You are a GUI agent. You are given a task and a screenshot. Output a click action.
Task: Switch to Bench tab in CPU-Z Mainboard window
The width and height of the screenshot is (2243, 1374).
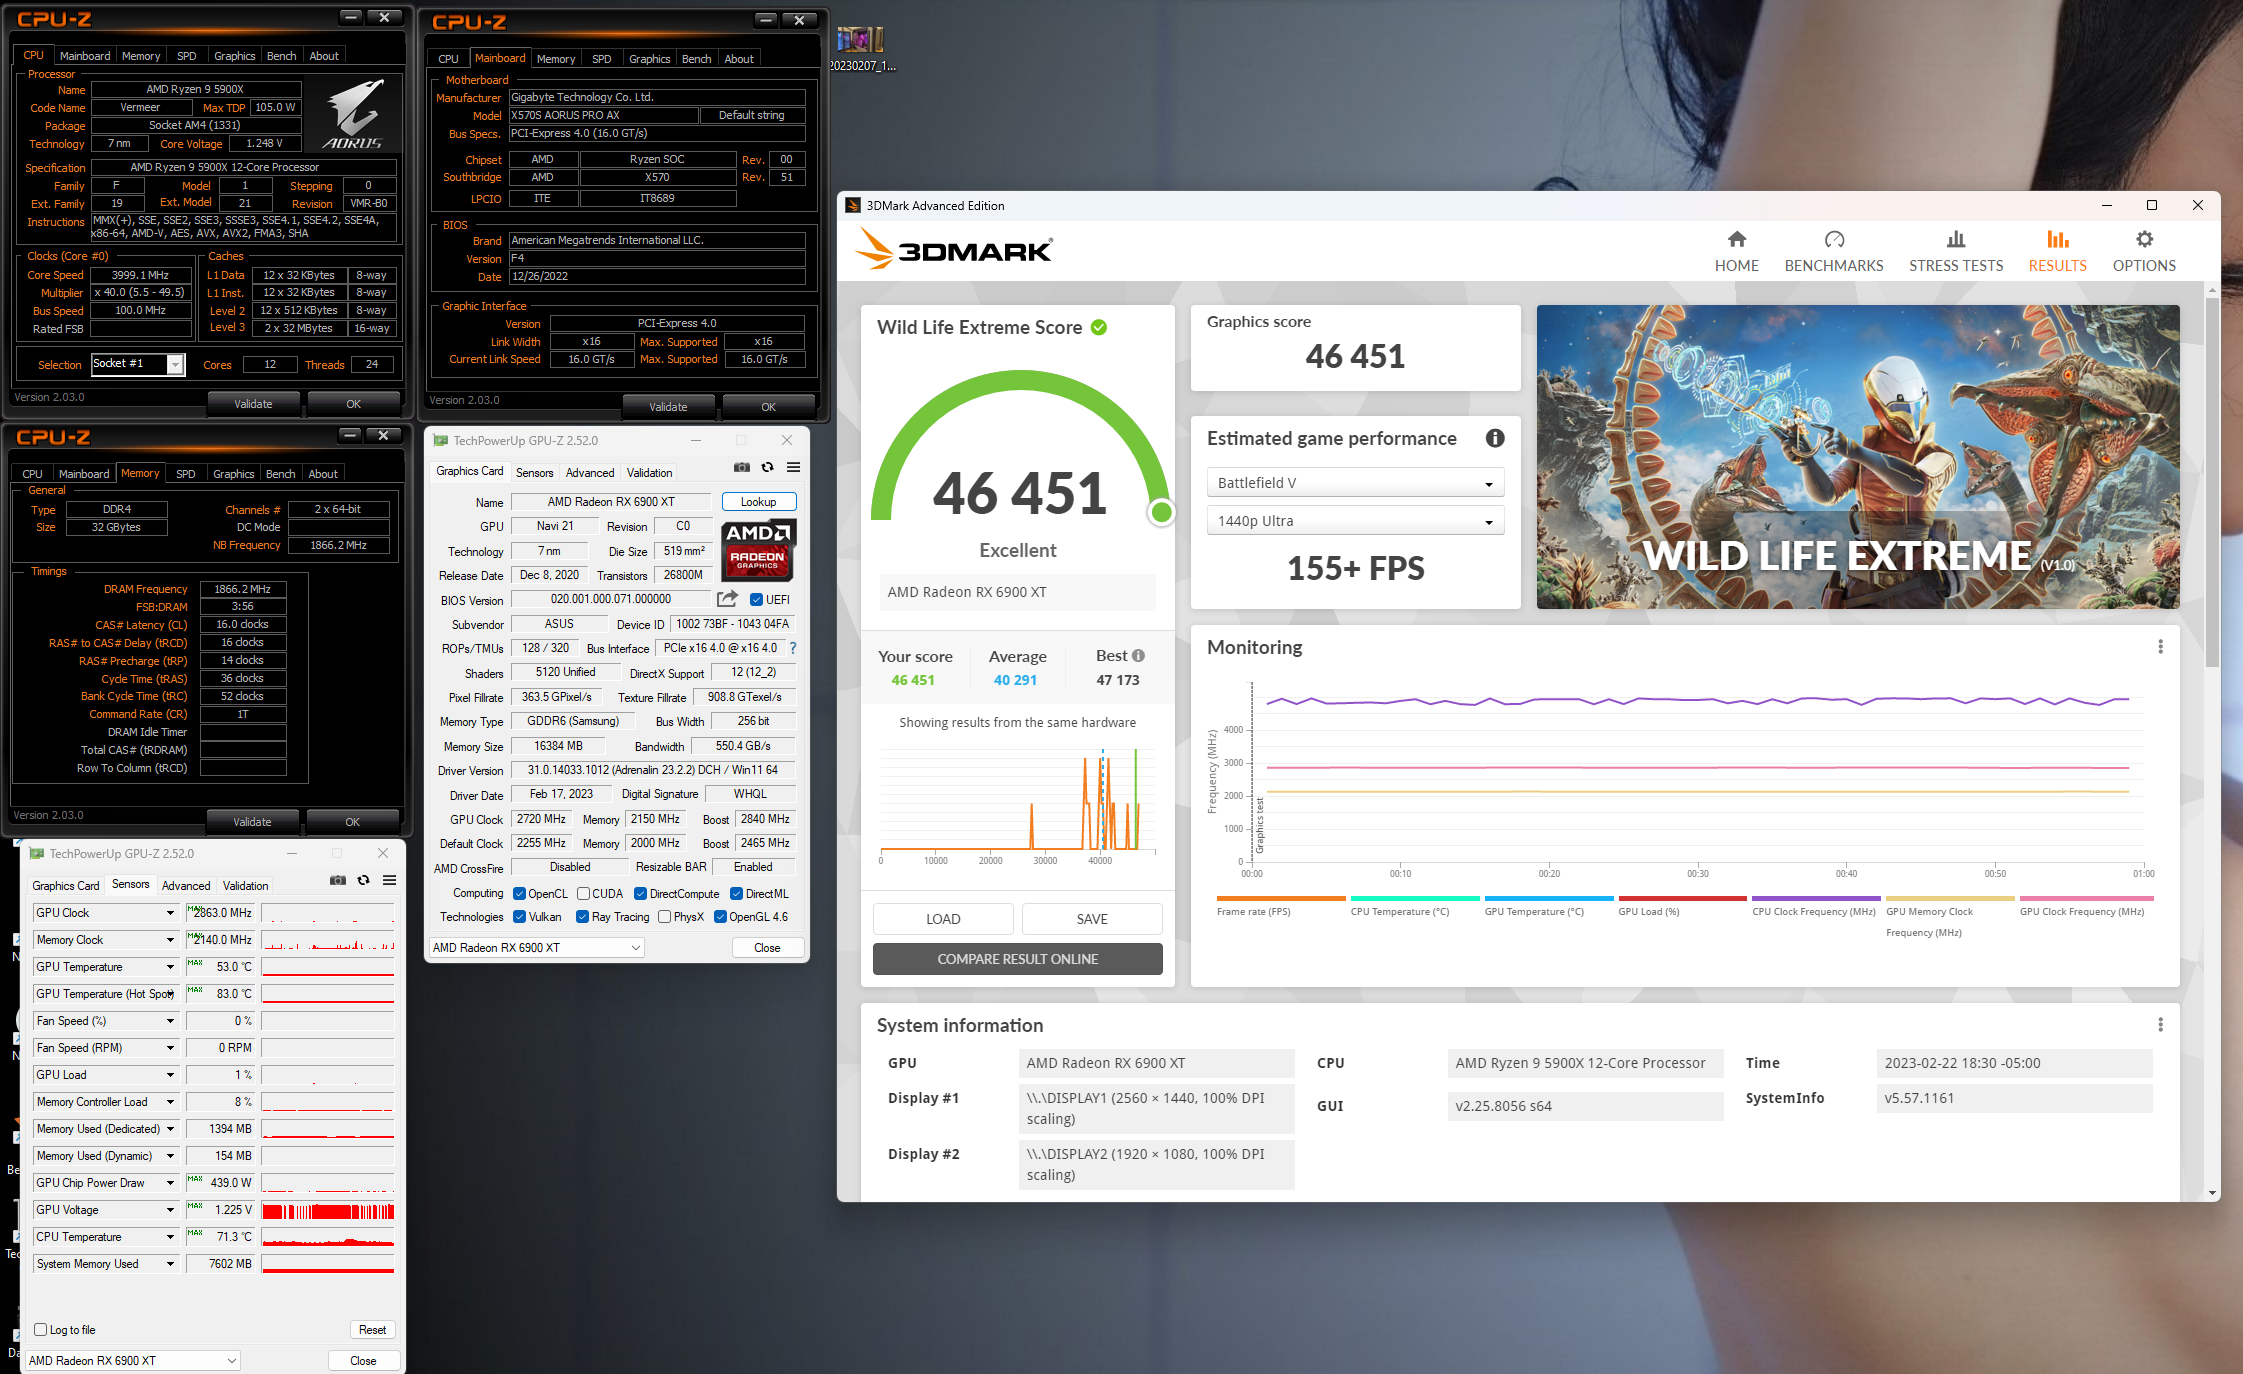(x=696, y=59)
